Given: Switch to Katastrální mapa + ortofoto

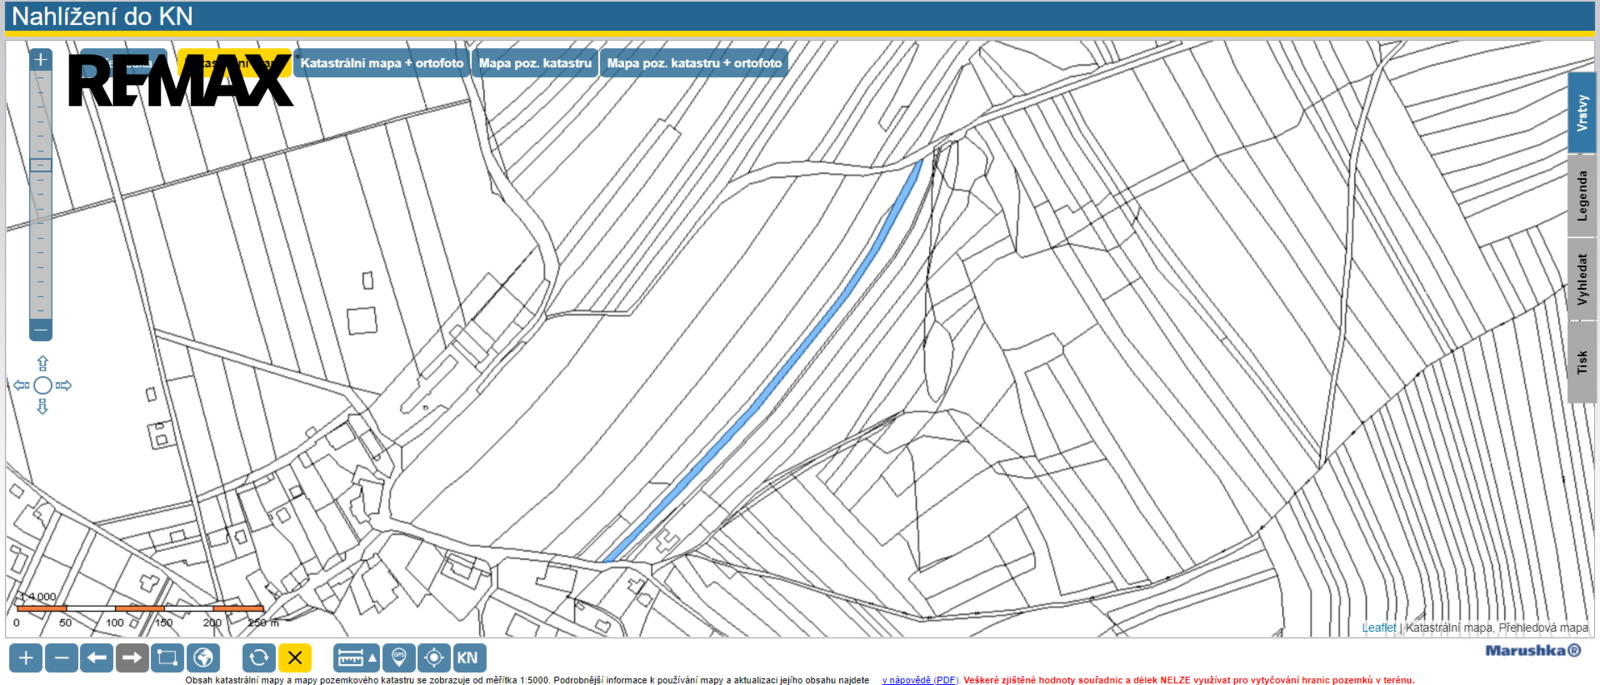Looking at the screenshot, I should click(x=382, y=63).
